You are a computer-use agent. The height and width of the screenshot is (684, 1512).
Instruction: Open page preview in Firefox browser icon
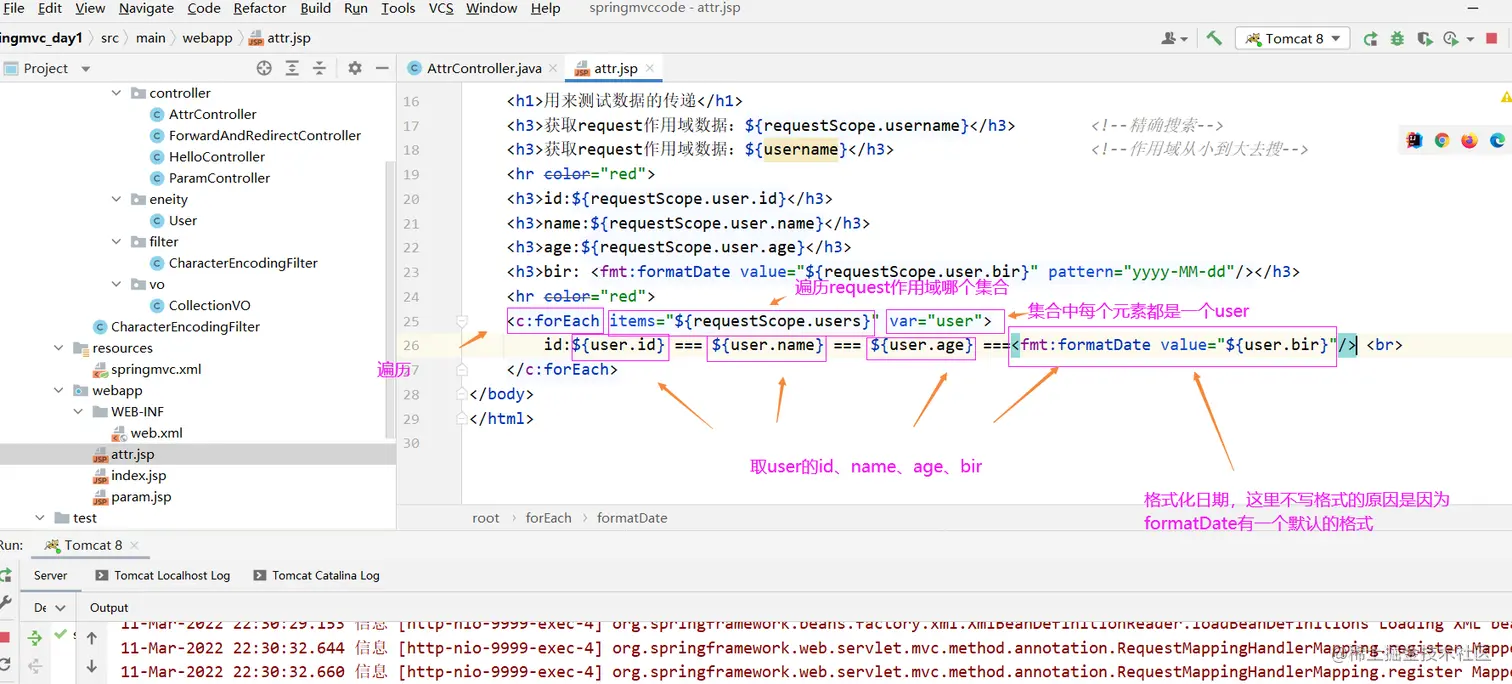1469,141
